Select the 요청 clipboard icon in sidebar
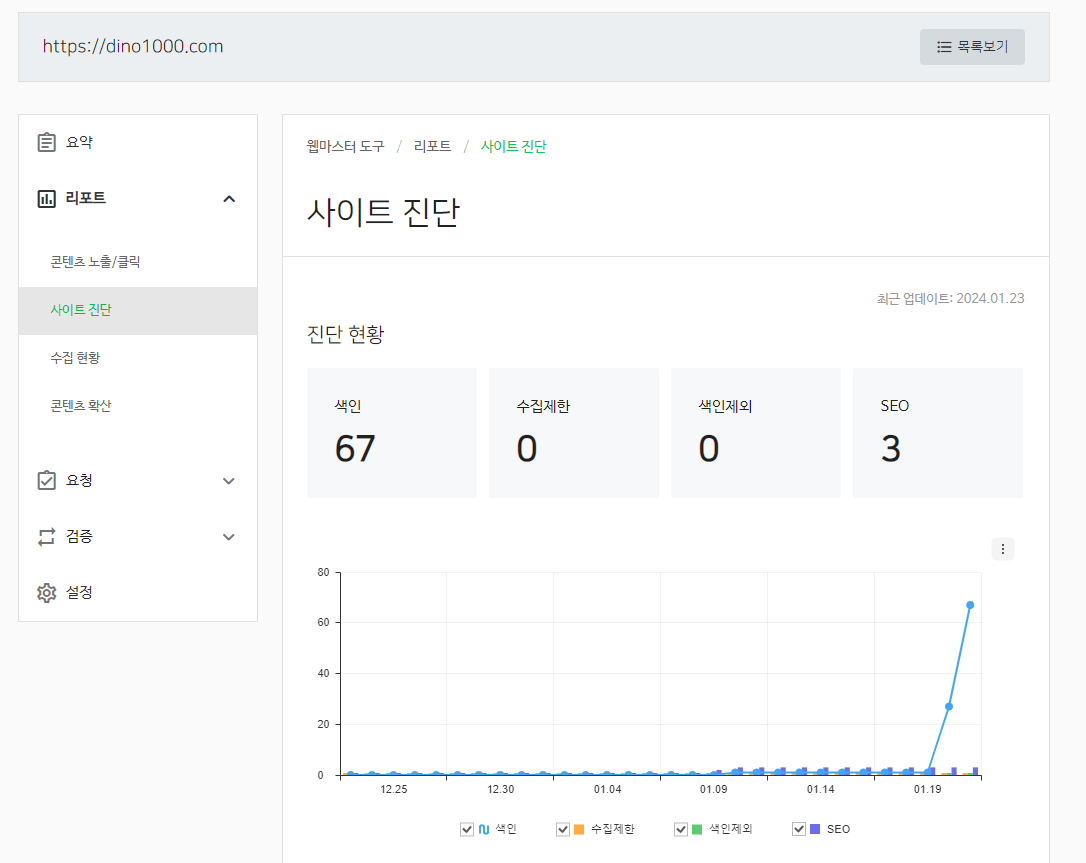Screen dimensions: 1086x863 pyautogui.click(x=46, y=480)
